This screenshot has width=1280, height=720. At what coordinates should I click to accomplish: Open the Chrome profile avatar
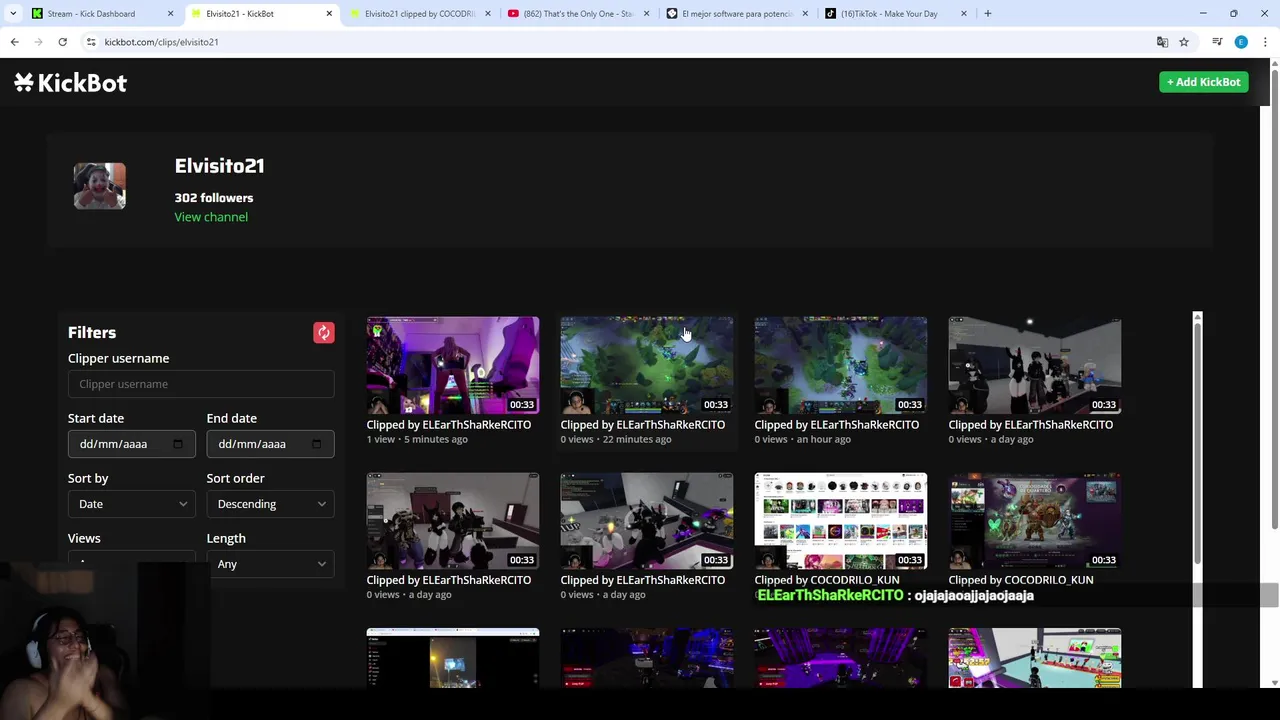pyautogui.click(x=1241, y=42)
